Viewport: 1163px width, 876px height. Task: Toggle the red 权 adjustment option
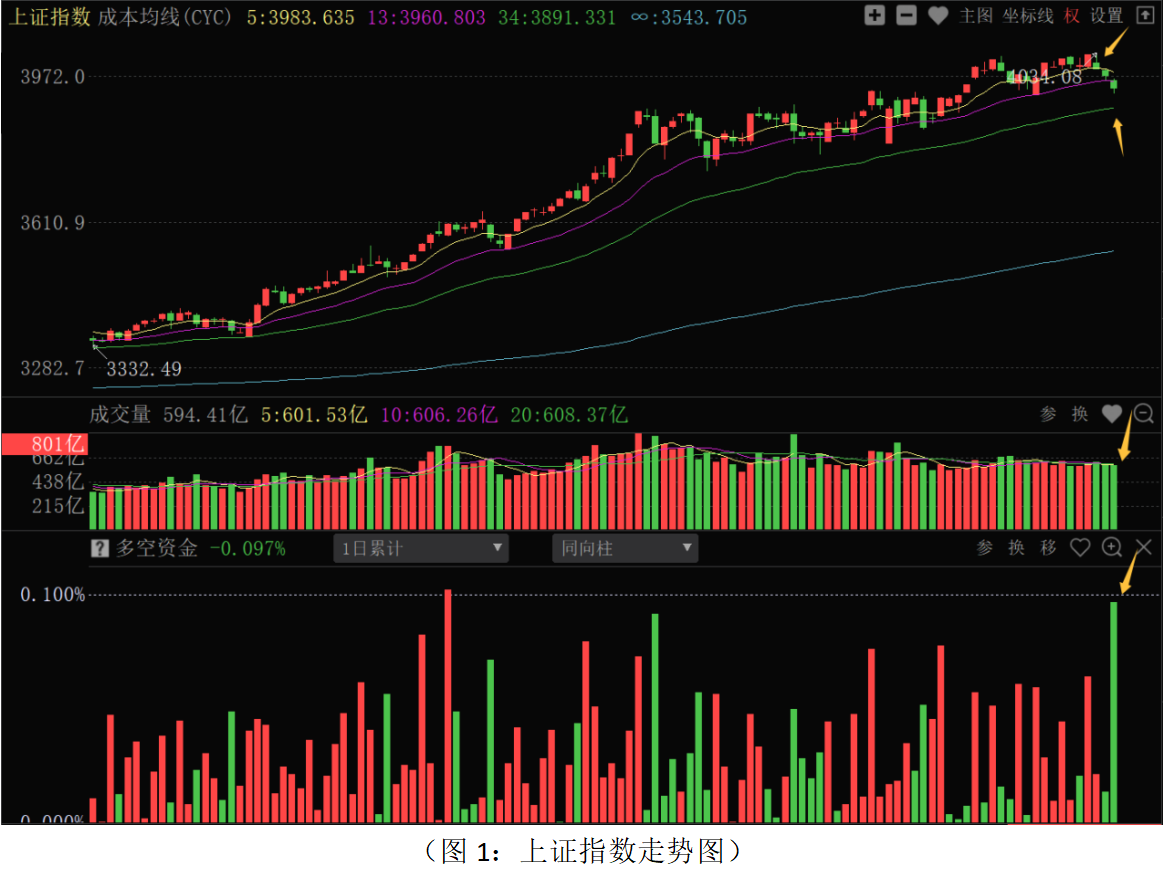click(x=1072, y=15)
